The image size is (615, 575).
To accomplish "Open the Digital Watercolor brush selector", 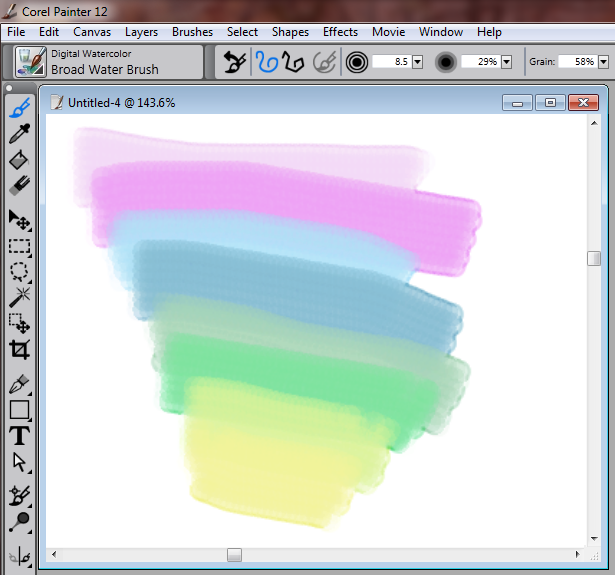I will 31,62.
